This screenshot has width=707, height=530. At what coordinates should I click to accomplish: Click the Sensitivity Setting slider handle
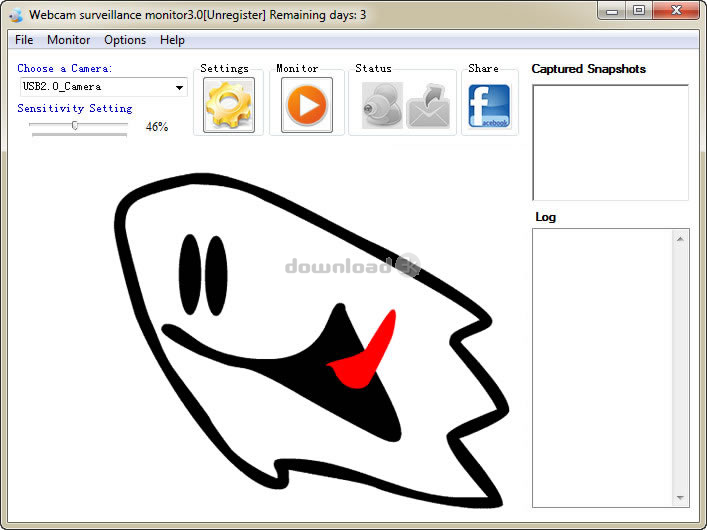tap(75, 126)
